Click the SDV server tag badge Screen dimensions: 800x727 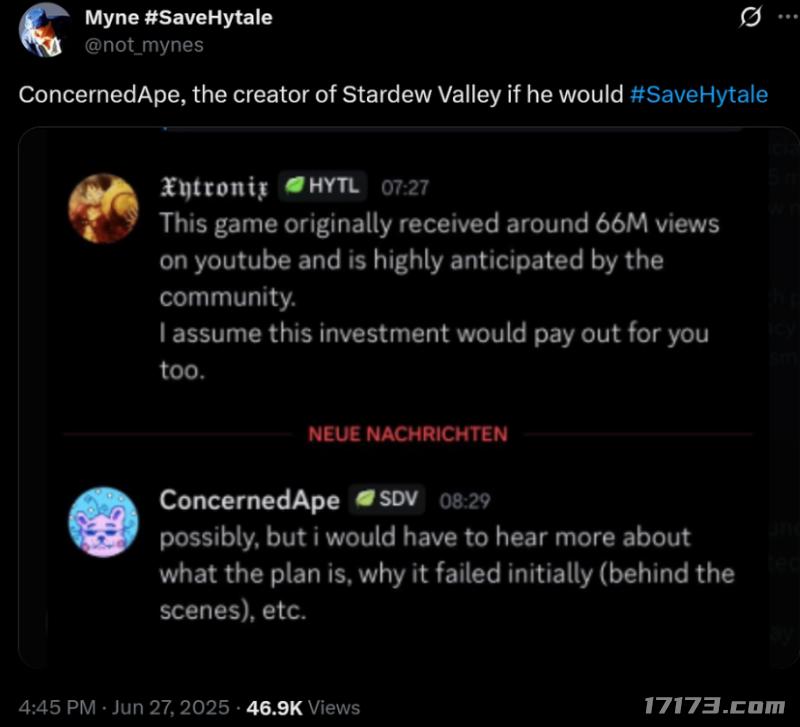pyautogui.click(x=386, y=499)
